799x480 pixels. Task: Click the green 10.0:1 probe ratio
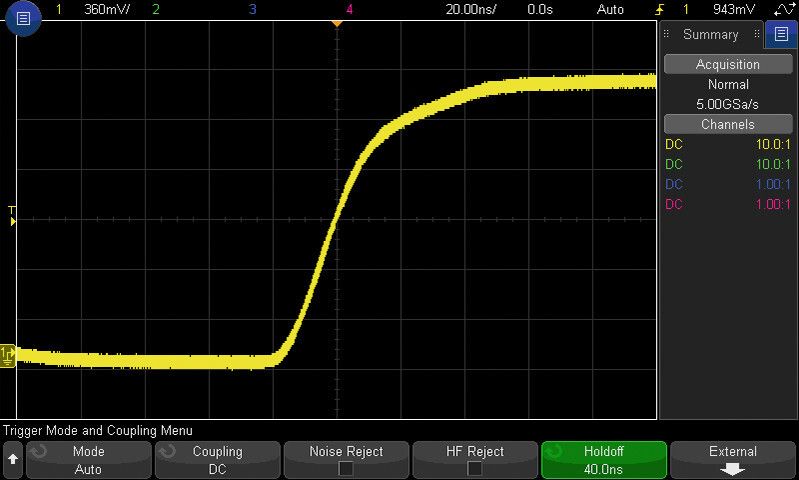(773, 164)
